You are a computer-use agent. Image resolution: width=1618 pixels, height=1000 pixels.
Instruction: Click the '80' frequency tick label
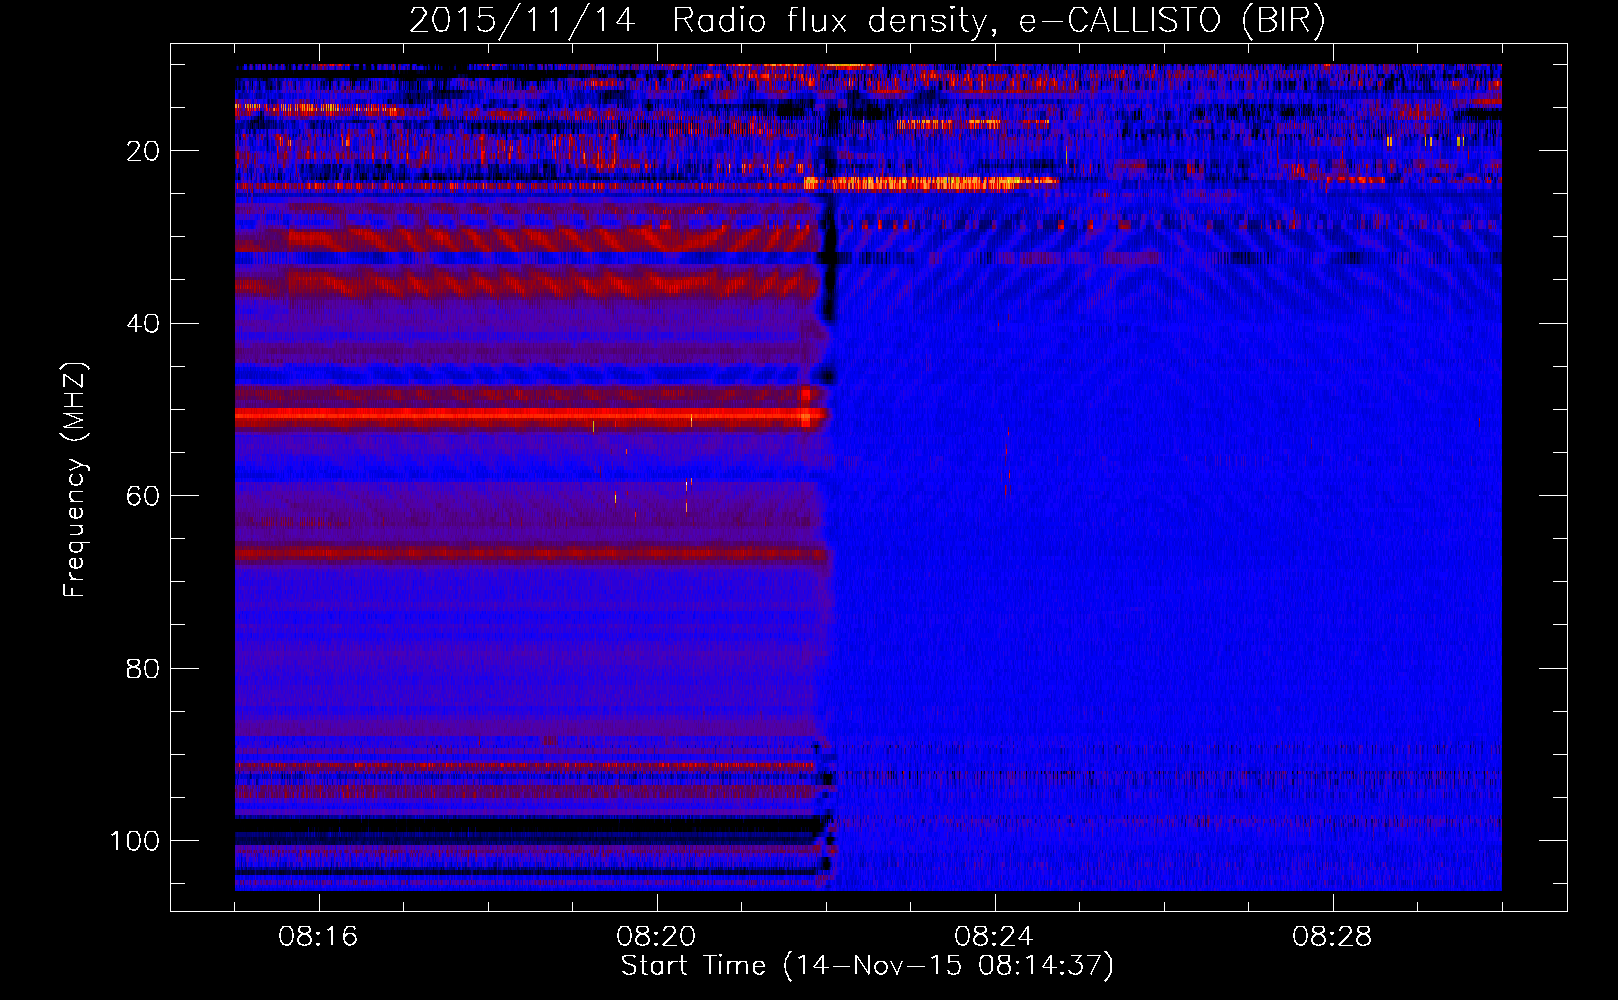[143, 669]
